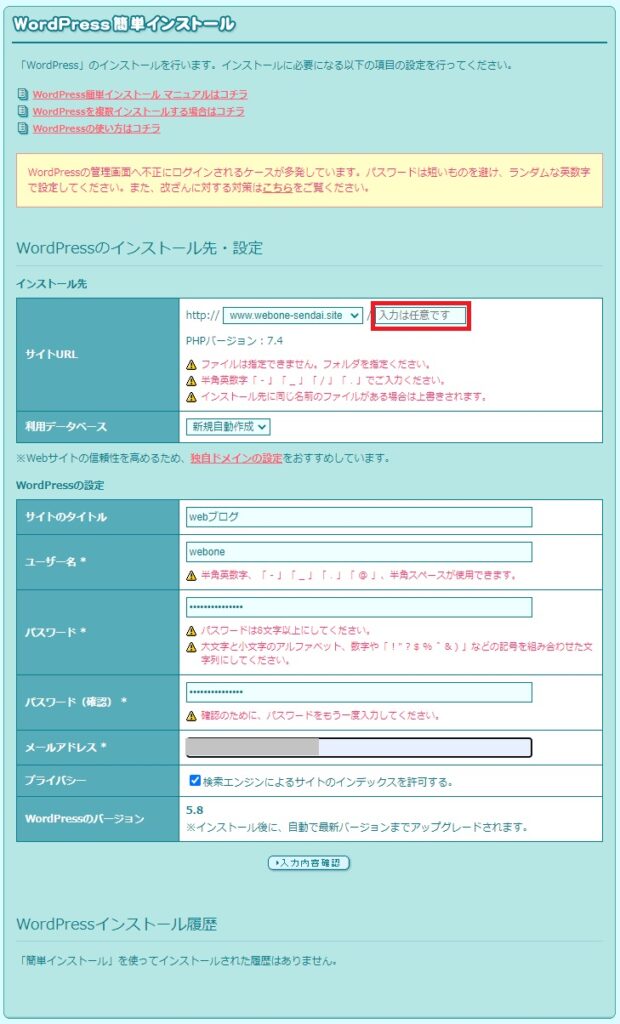Click the document icon beside the multiple install link
Screen dimensions: 620x1024
point(23,112)
